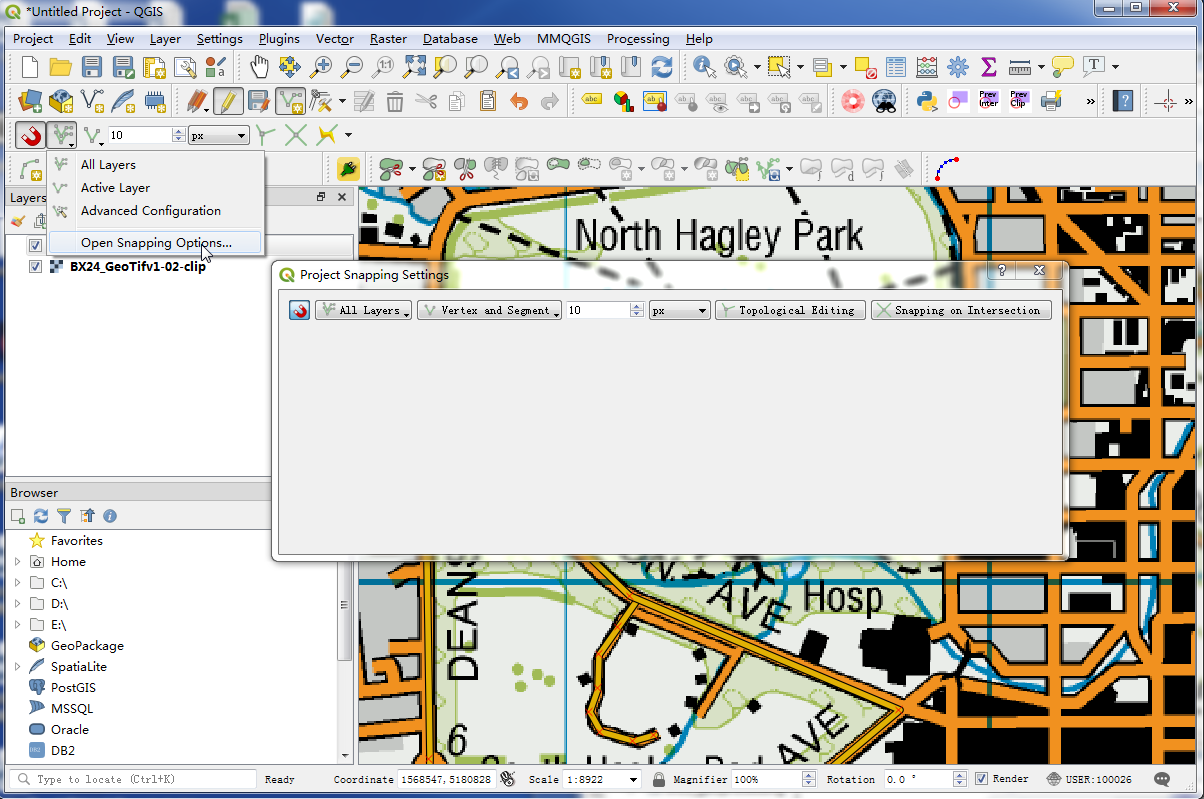Open the MMQGIS menu
Viewport: 1204px width, 799px height.
click(x=564, y=39)
